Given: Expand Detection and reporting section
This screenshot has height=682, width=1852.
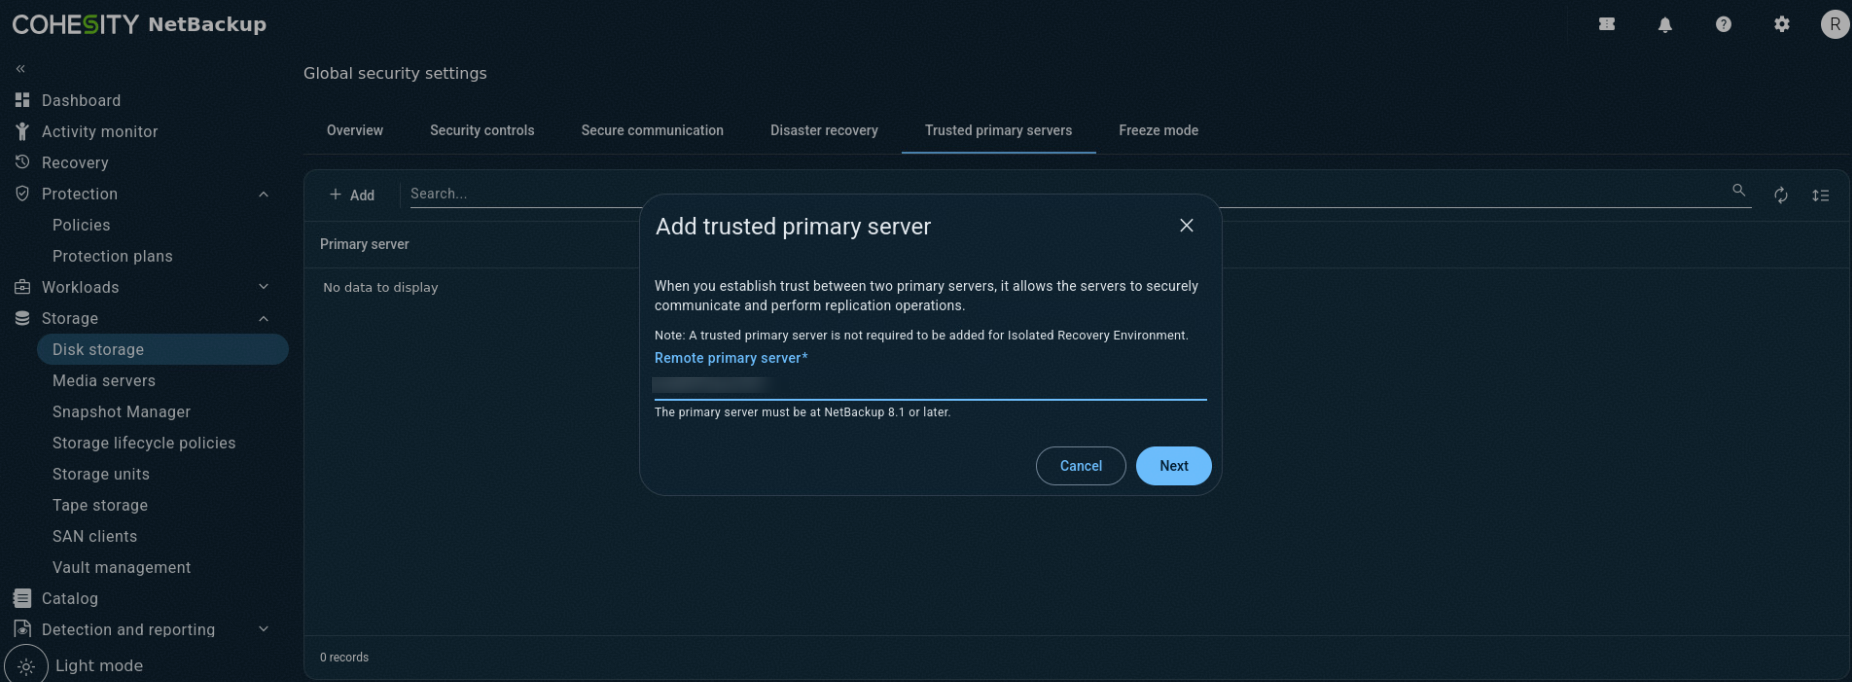Looking at the screenshot, I should coord(263,629).
